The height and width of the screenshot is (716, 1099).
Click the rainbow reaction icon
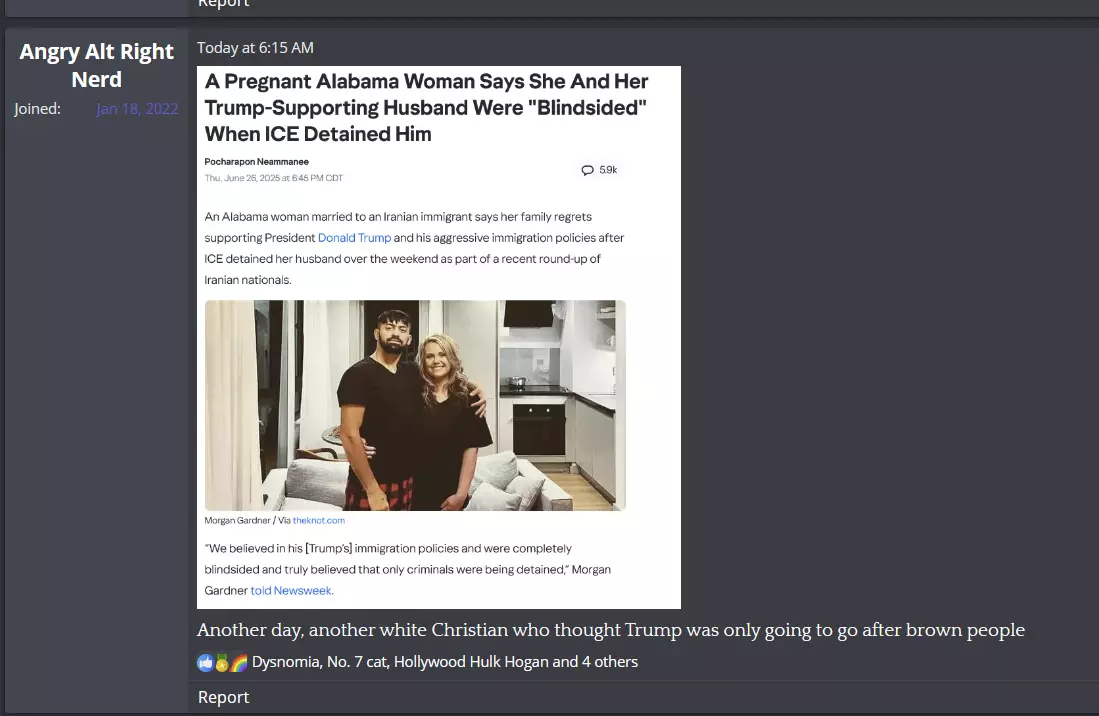[239, 662]
